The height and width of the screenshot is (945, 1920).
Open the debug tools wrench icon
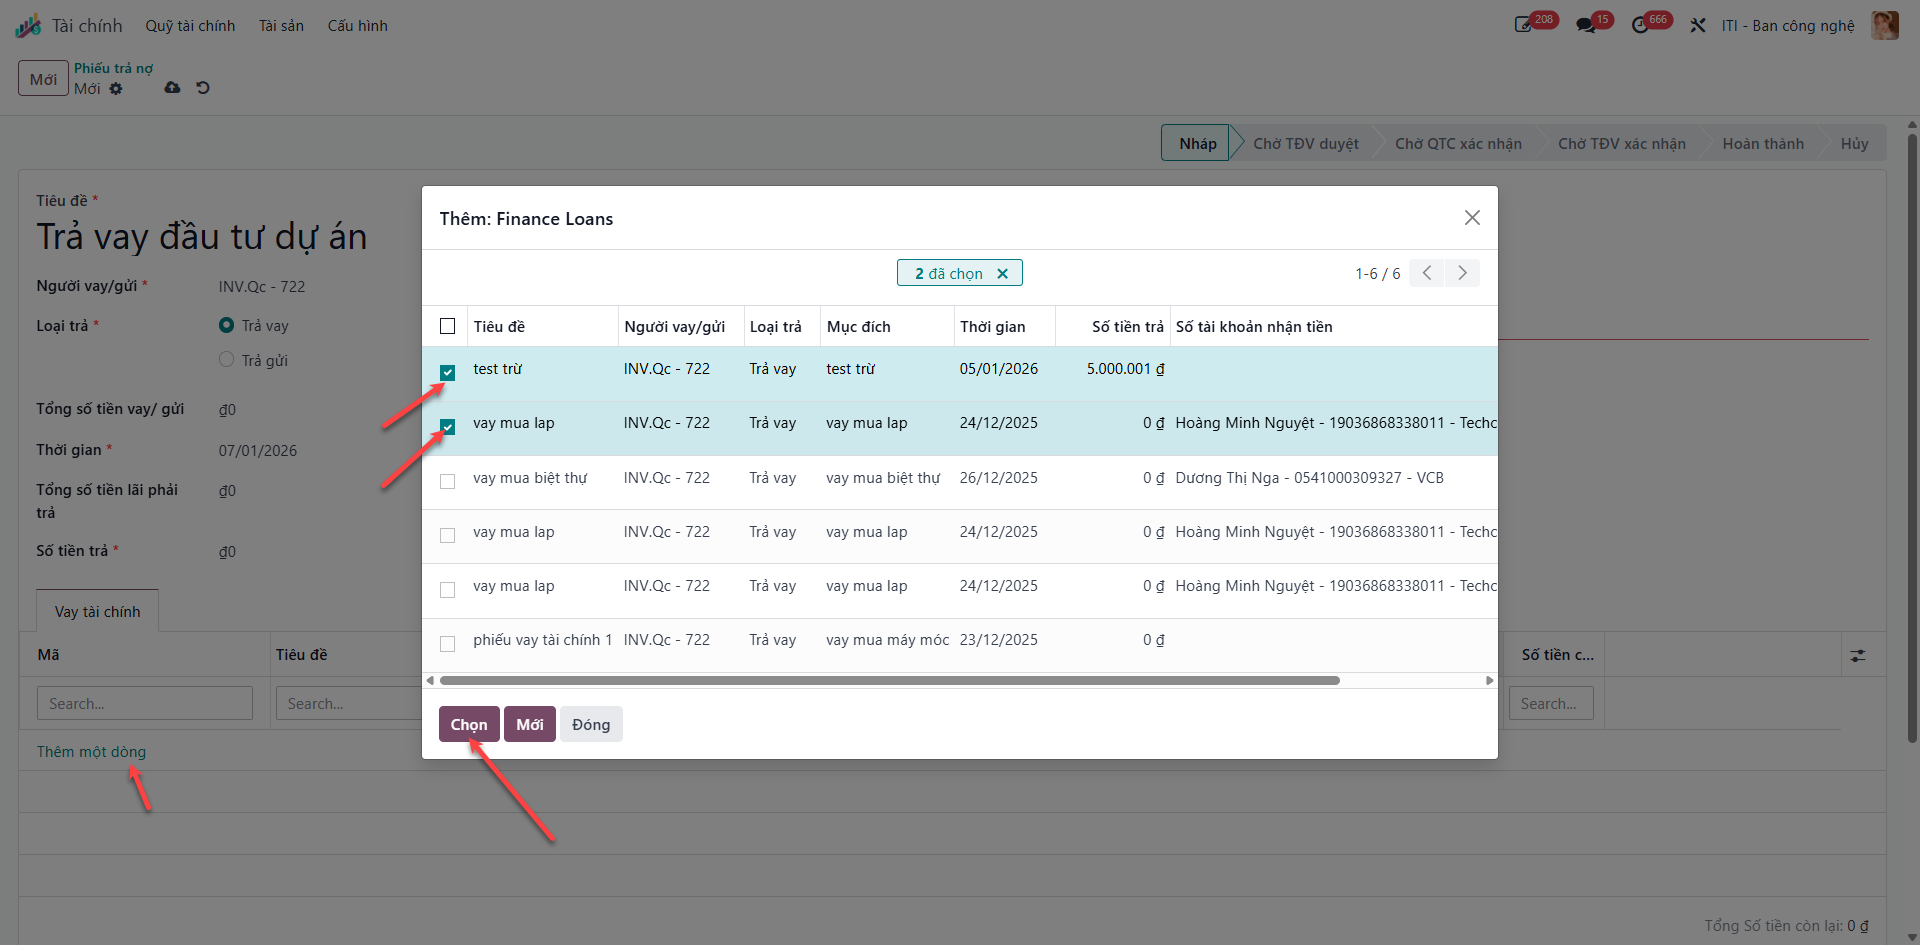tap(1698, 25)
